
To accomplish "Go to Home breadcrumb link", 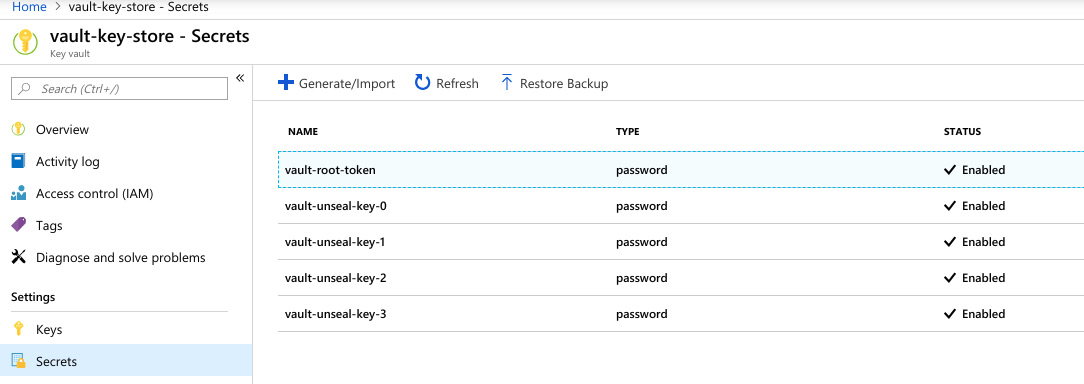I will coord(29,7).
